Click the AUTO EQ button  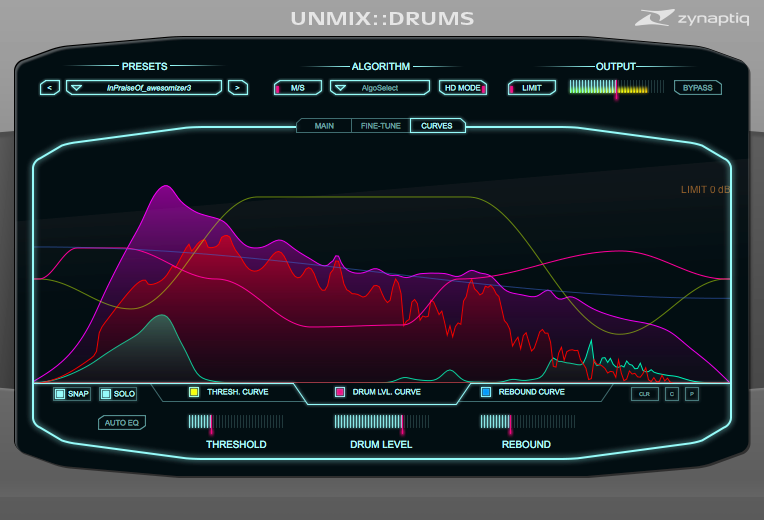tap(122, 423)
